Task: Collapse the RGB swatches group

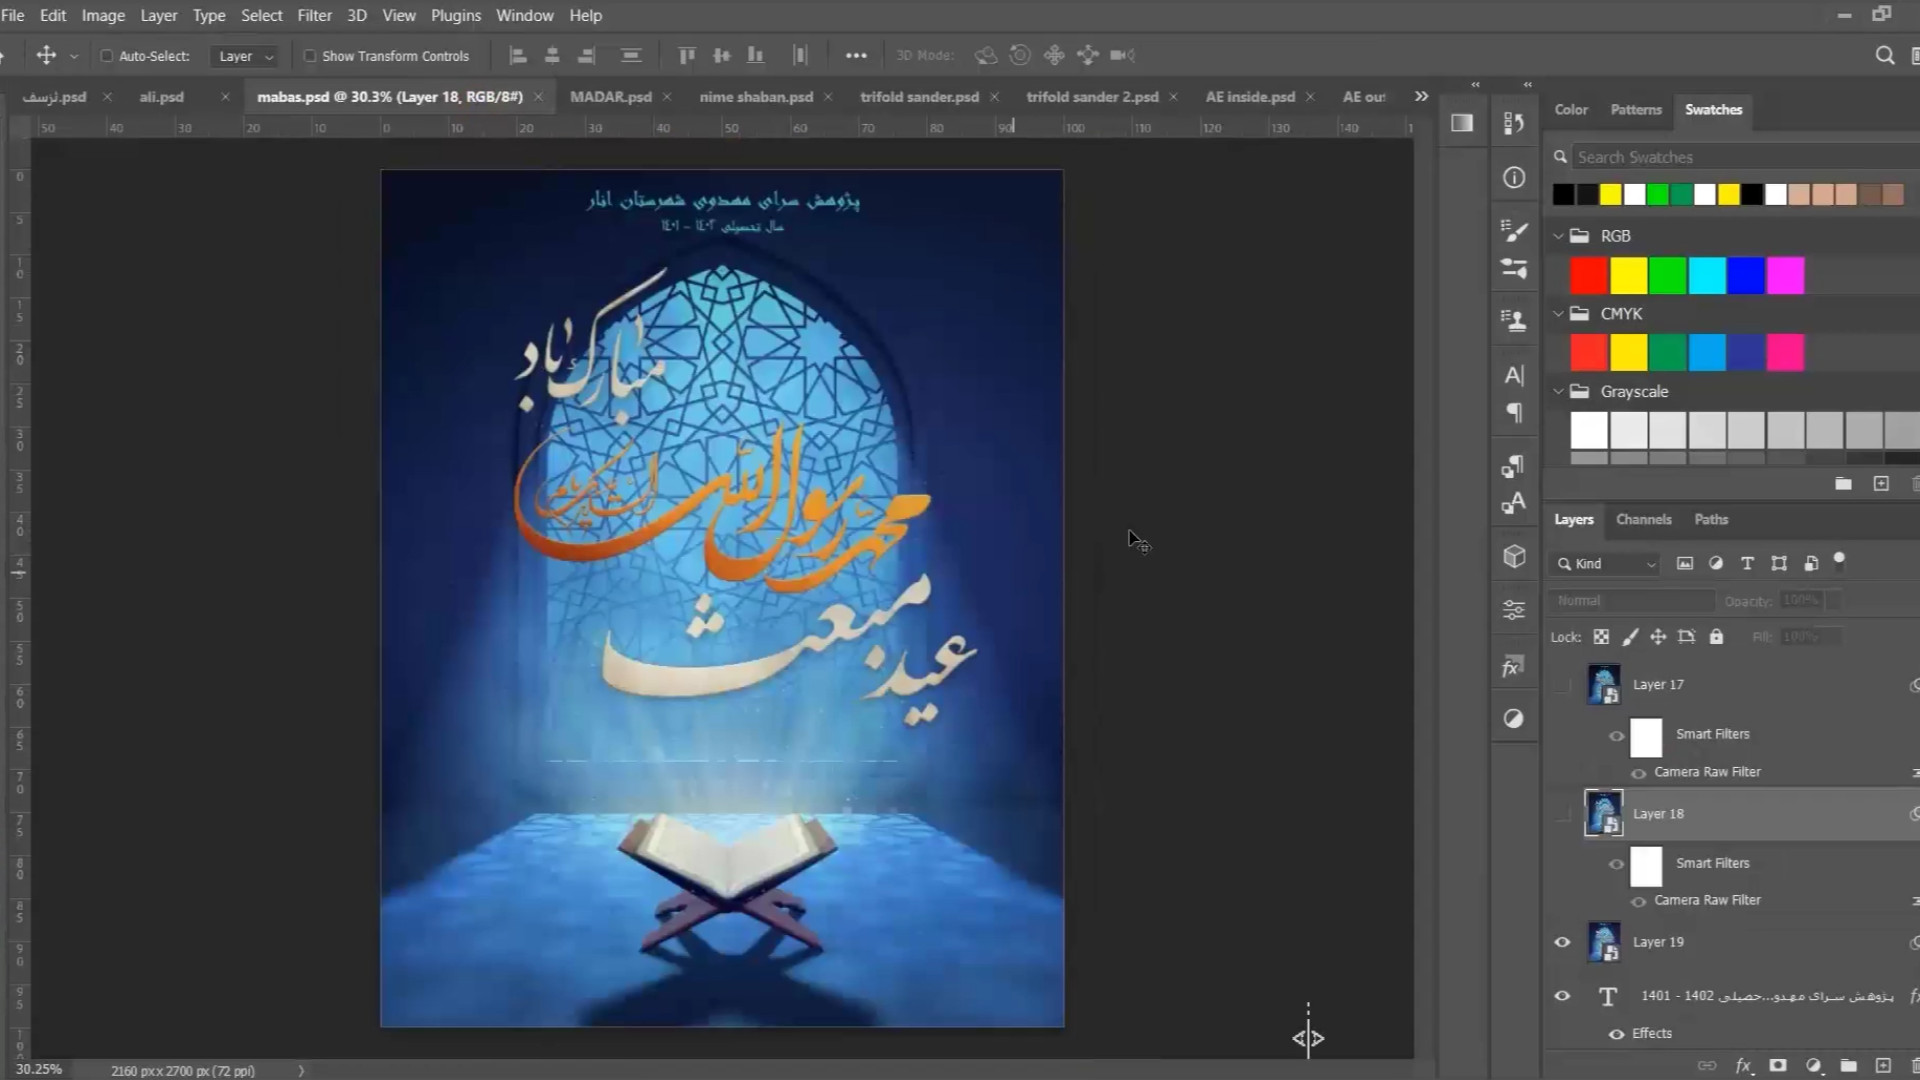Action: click(x=1558, y=236)
